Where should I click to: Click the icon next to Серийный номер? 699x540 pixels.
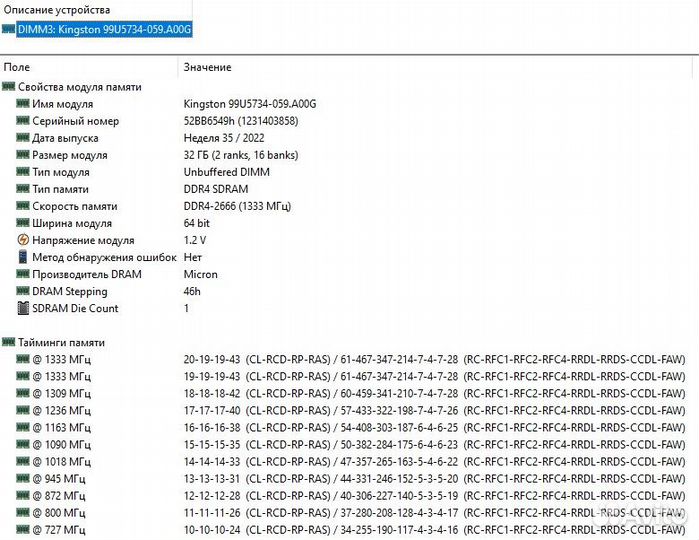tap(23, 121)
